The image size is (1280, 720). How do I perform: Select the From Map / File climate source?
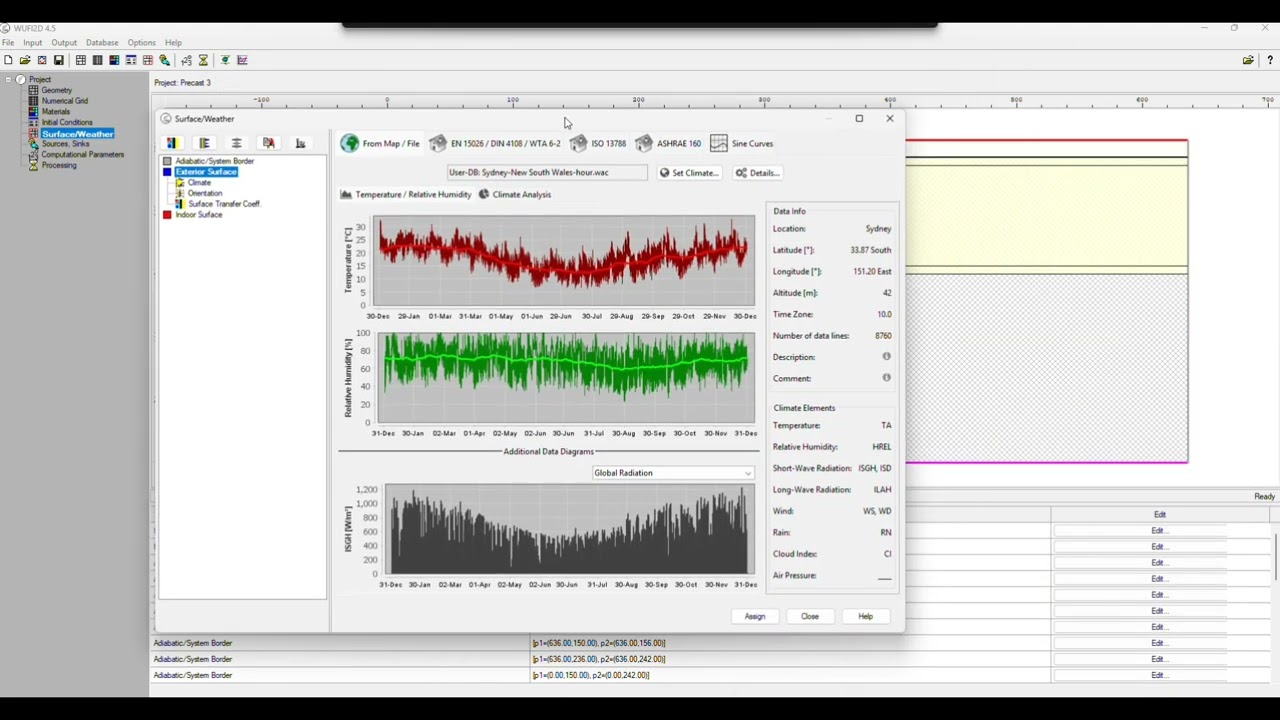click(x=380, y=143)
